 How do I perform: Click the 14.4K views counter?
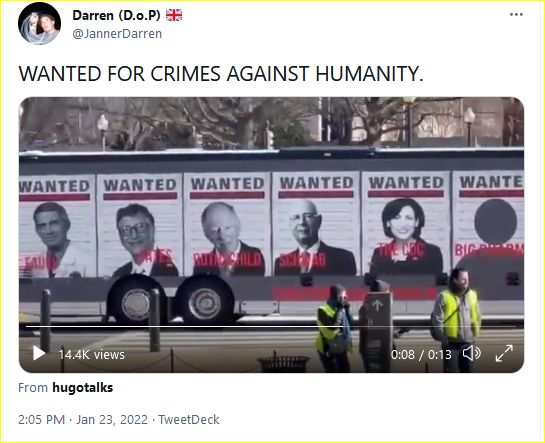[x=91, y=354]
